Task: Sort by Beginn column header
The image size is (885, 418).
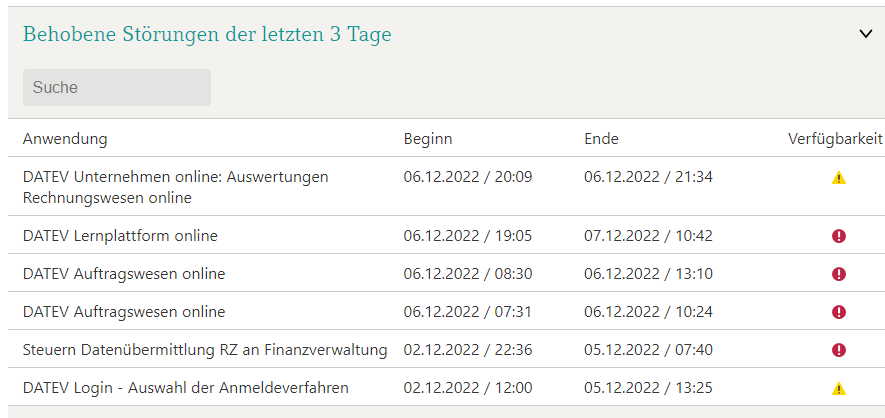Action: (428, 139)
